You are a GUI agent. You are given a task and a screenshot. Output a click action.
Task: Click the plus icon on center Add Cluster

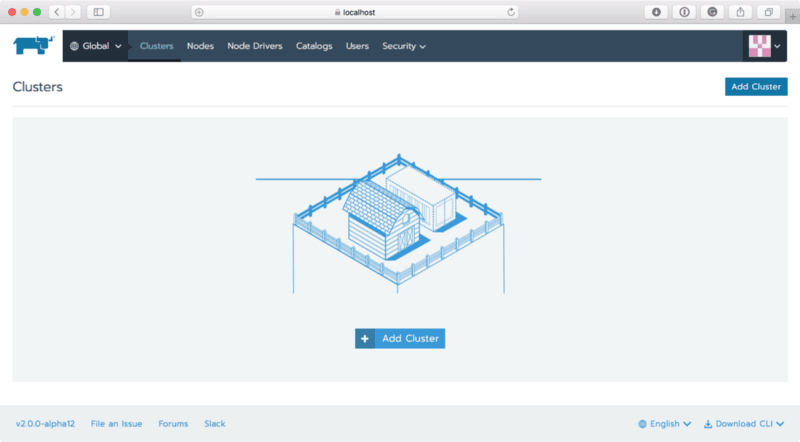(x=365, y=339)
